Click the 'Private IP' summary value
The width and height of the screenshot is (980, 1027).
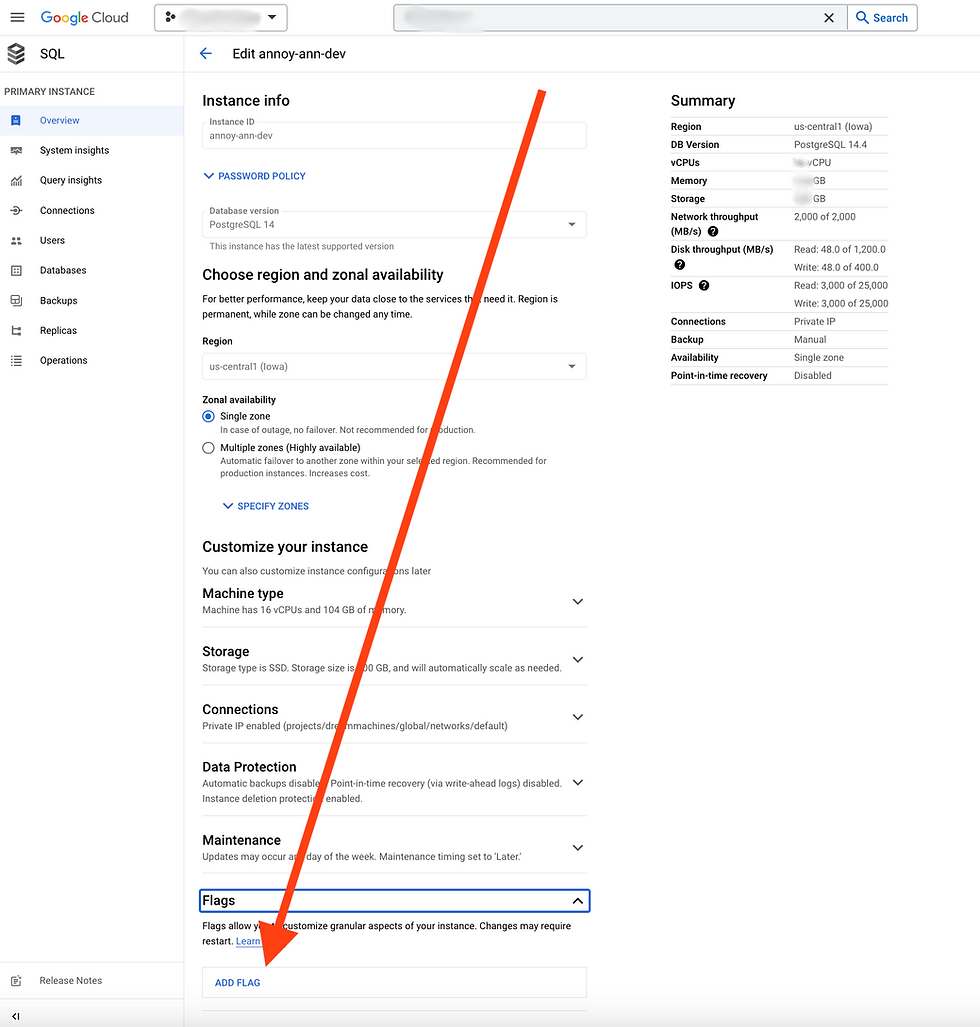pyautogui.click(x=814, y=322)
